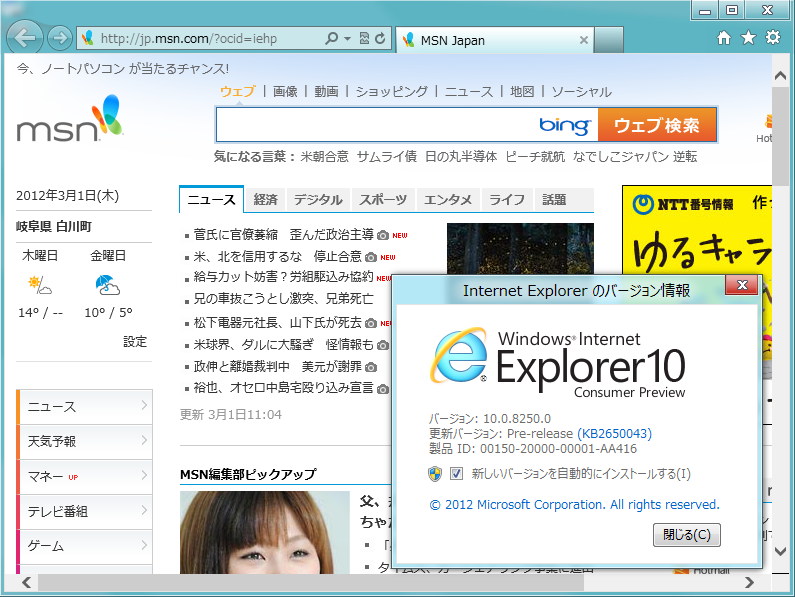Click the vertical scrollbar down arrow
Screen dimensions: 795x597
(780, 551)
